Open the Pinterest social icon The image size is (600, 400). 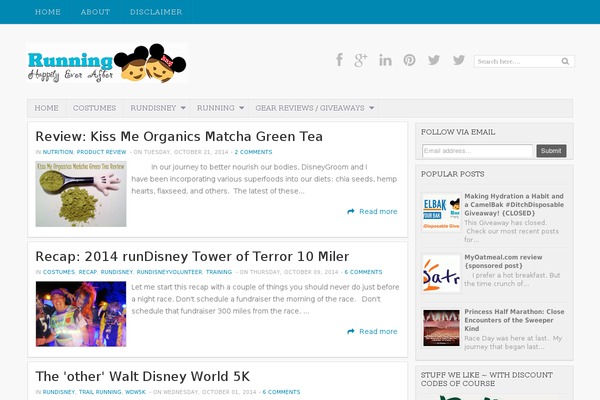[409, 60]
